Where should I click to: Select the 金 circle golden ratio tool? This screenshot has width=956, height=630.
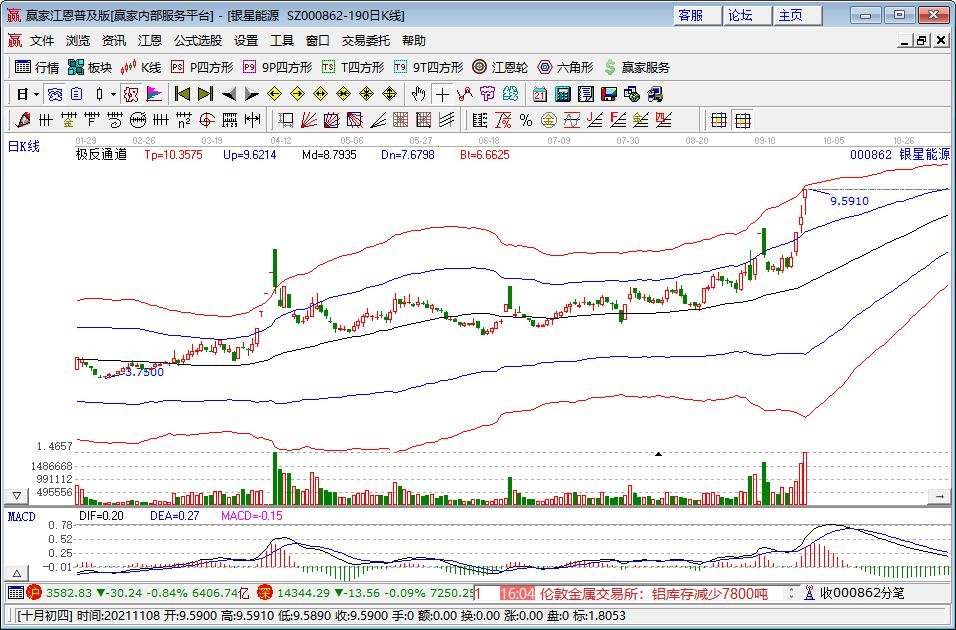click(x=549, y=121)
